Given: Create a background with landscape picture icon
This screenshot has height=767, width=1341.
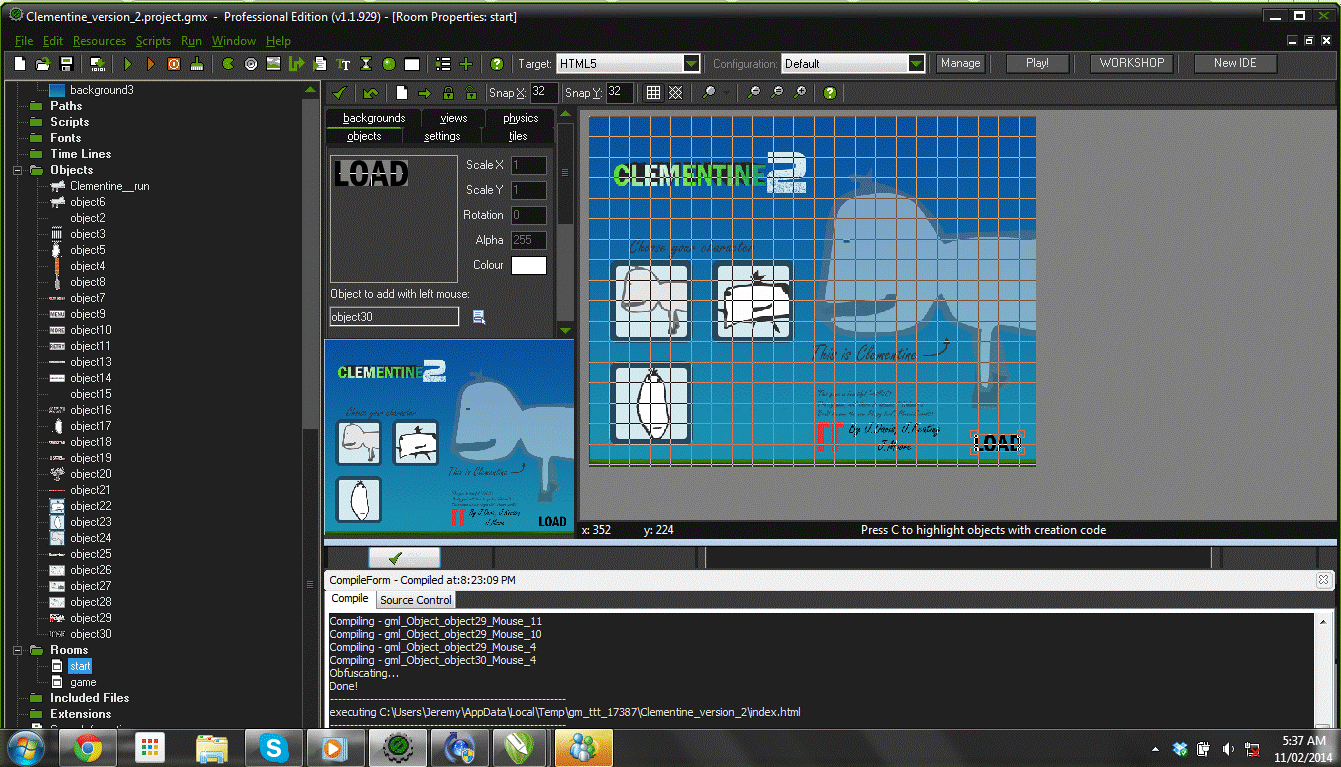Looking at the screenshot, I should click(x=274, y=63).
